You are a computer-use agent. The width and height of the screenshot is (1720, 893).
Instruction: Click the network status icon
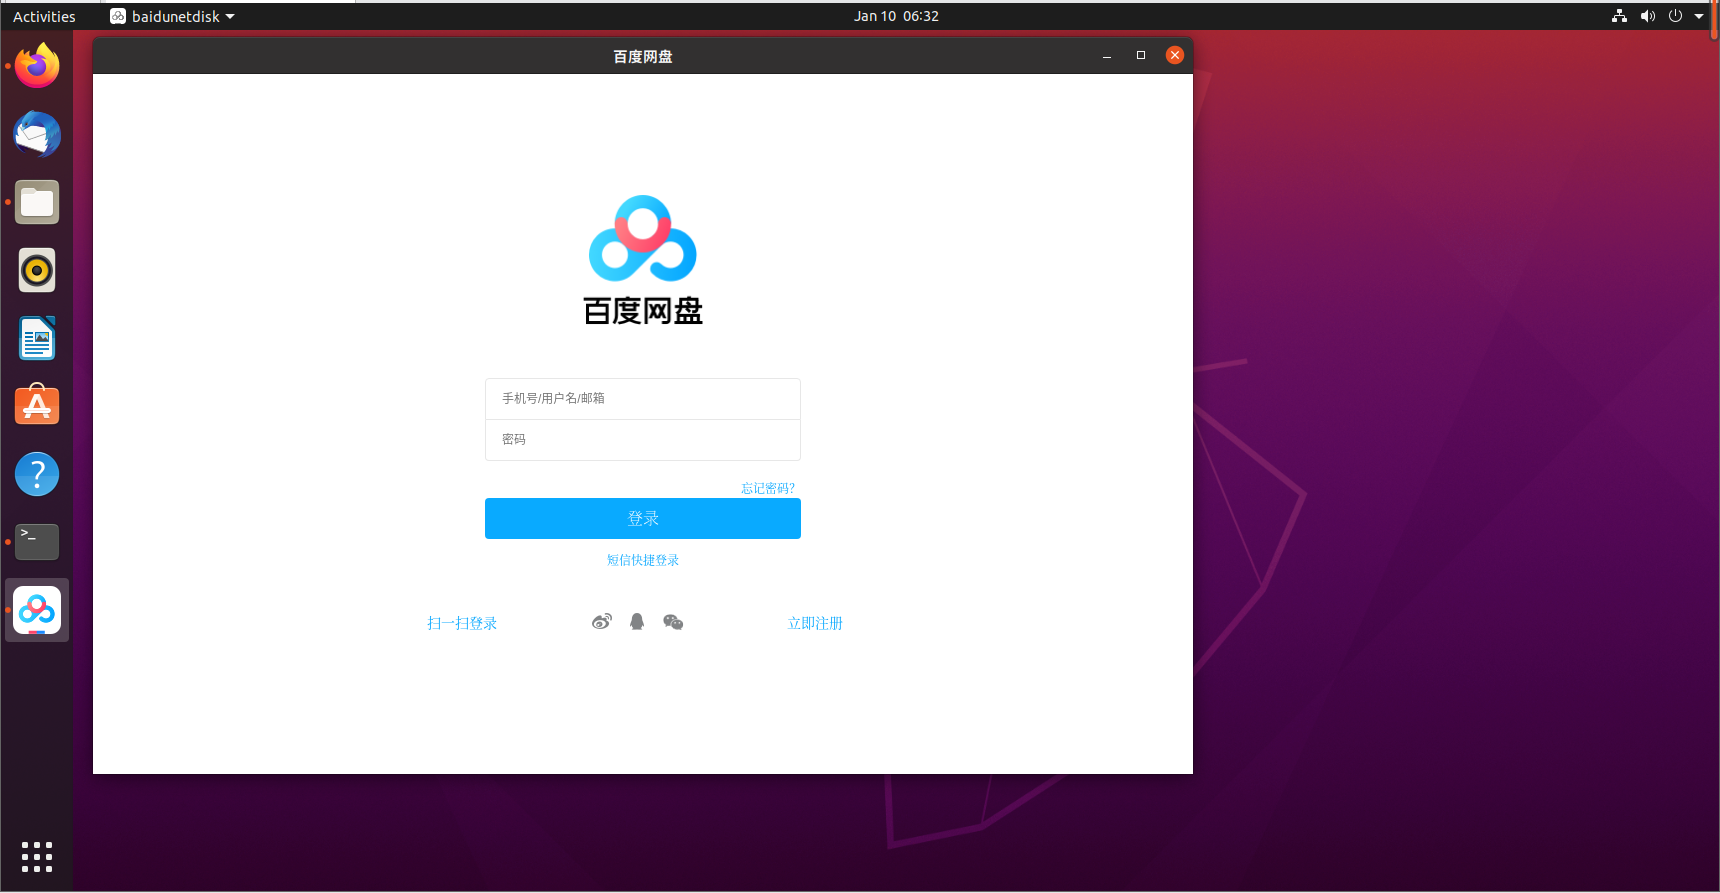[1619, 16]
